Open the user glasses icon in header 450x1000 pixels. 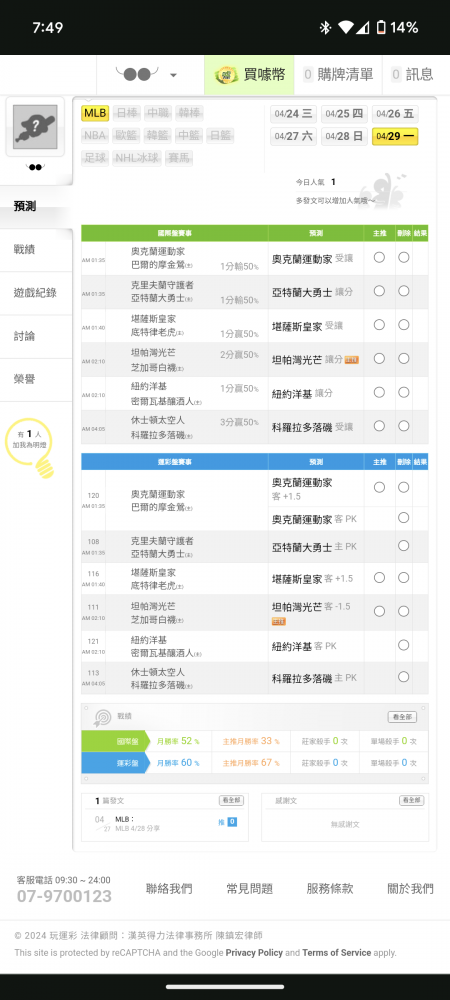[x=137, y=75]
